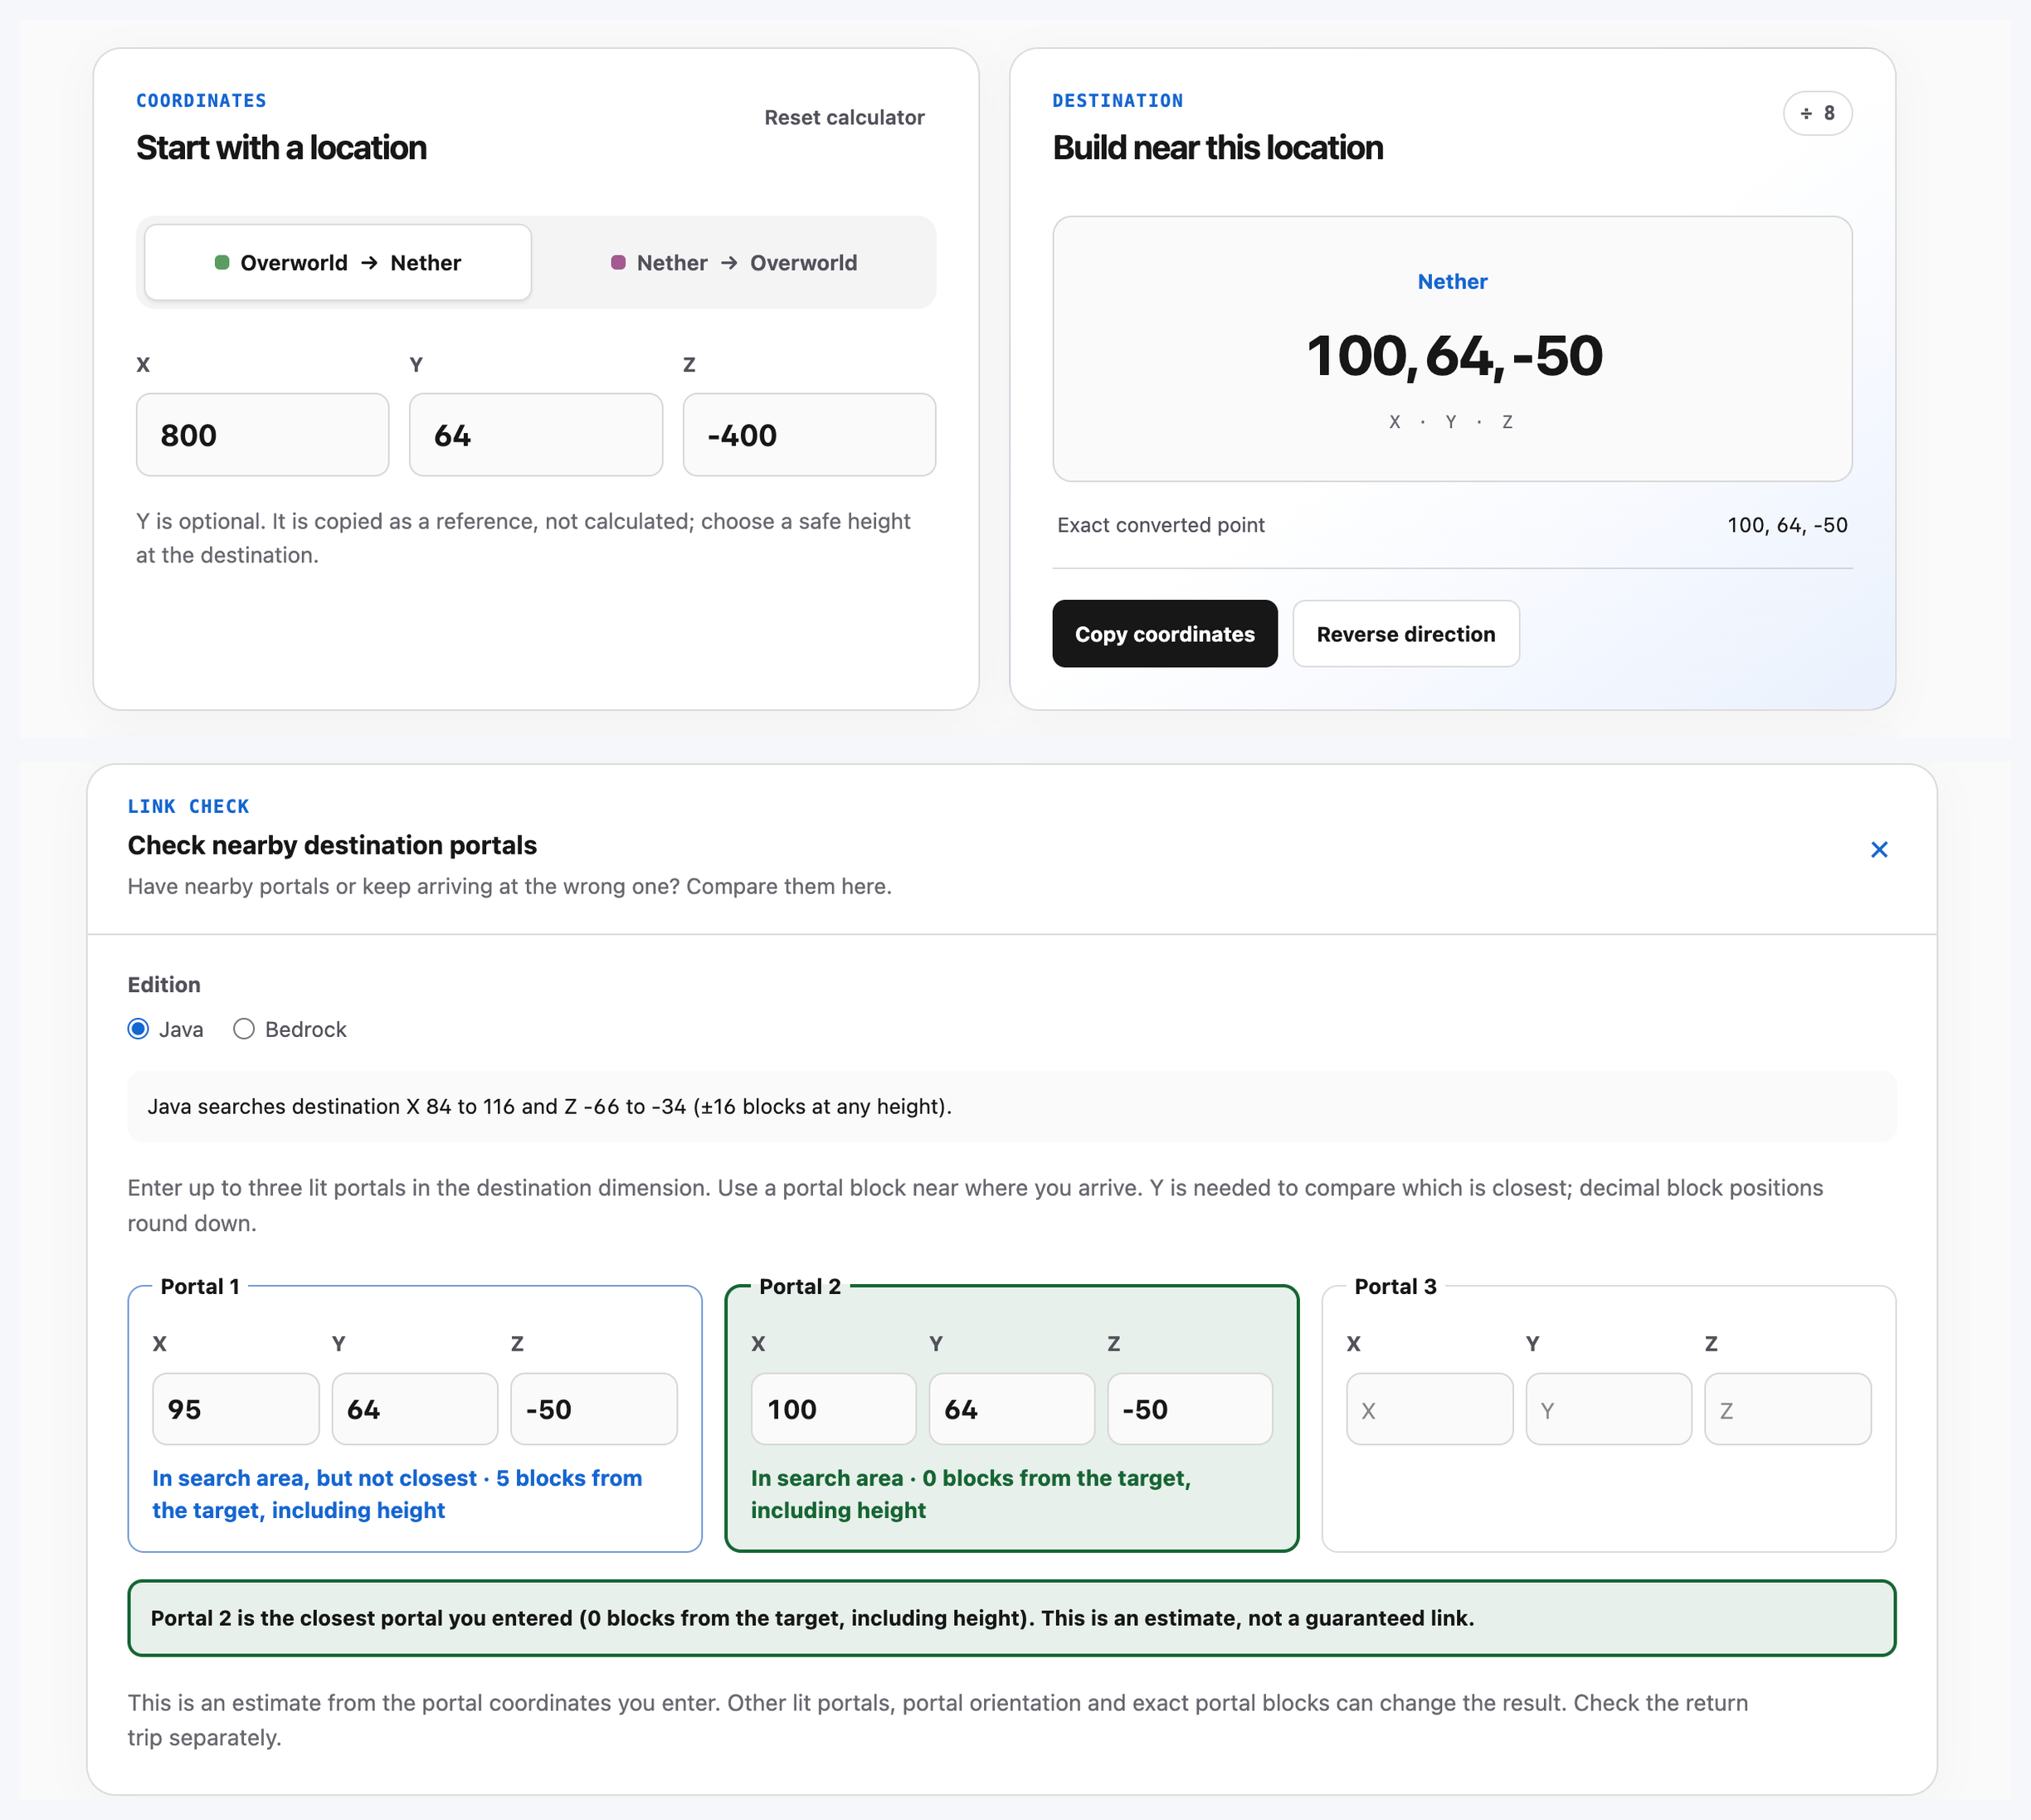Click the blue Nether dimension label
Image resolution: width=2031 pixels, height=1820 pixels.
[x=1453, y=282]
